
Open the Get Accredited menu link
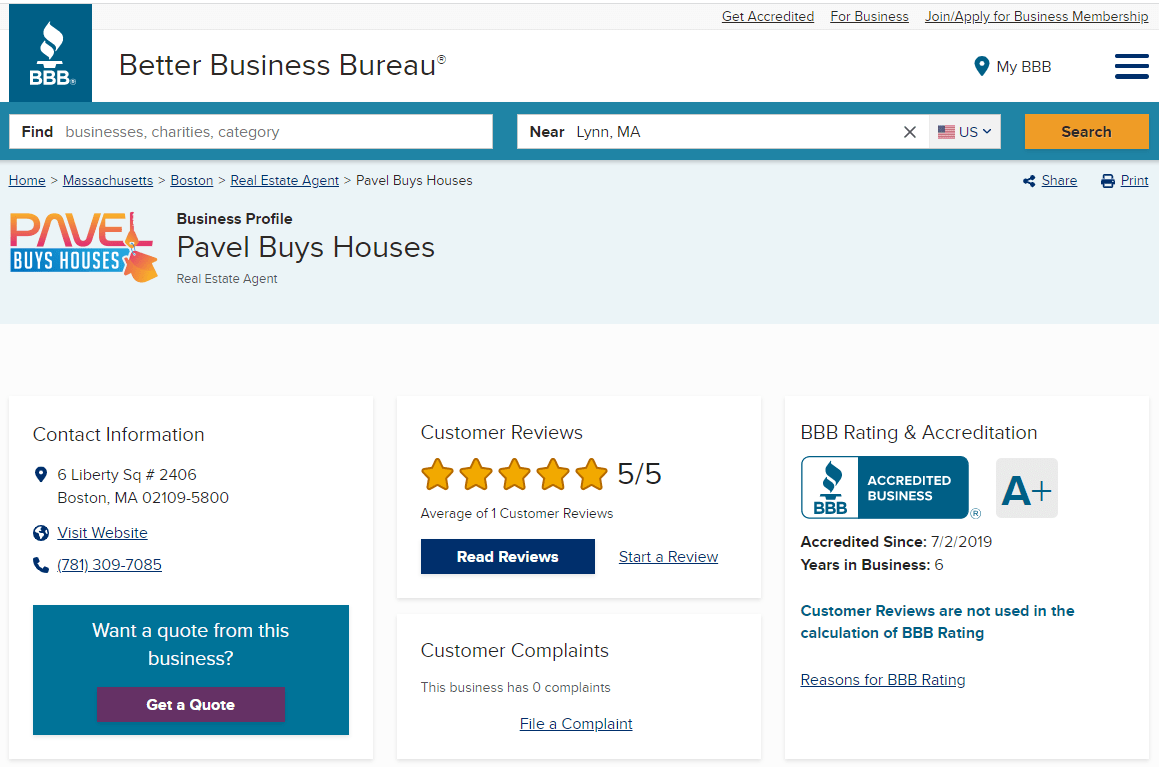768,16
